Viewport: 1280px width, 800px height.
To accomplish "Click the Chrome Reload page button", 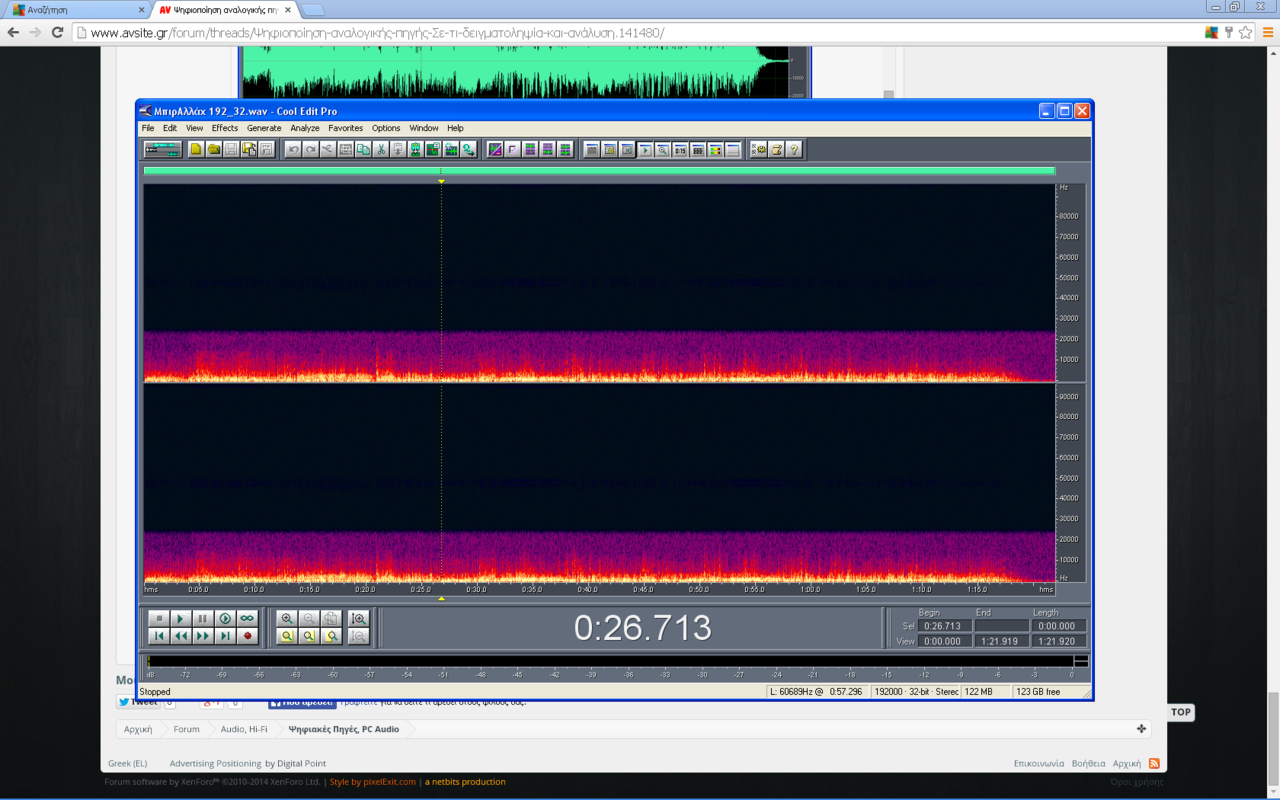I will 57,32.
